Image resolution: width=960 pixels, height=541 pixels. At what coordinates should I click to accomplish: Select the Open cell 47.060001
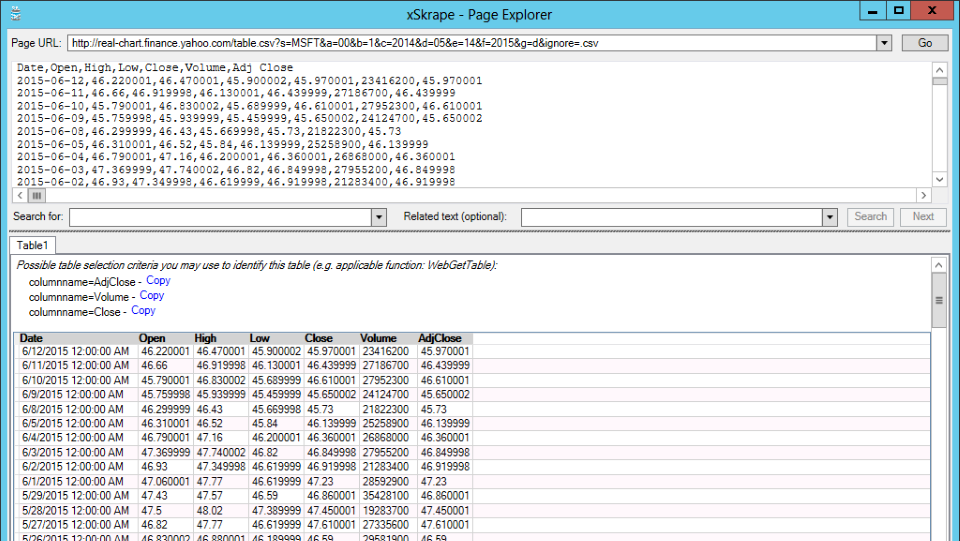pos(166,481)
